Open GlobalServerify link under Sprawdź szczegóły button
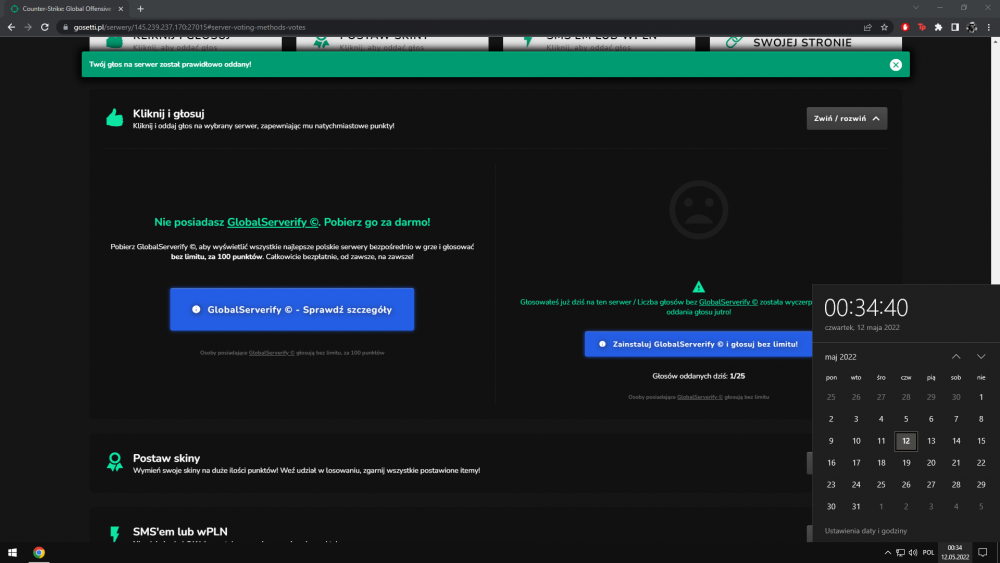The width and height of the screenshot is (1000, 563). [272, 353]
